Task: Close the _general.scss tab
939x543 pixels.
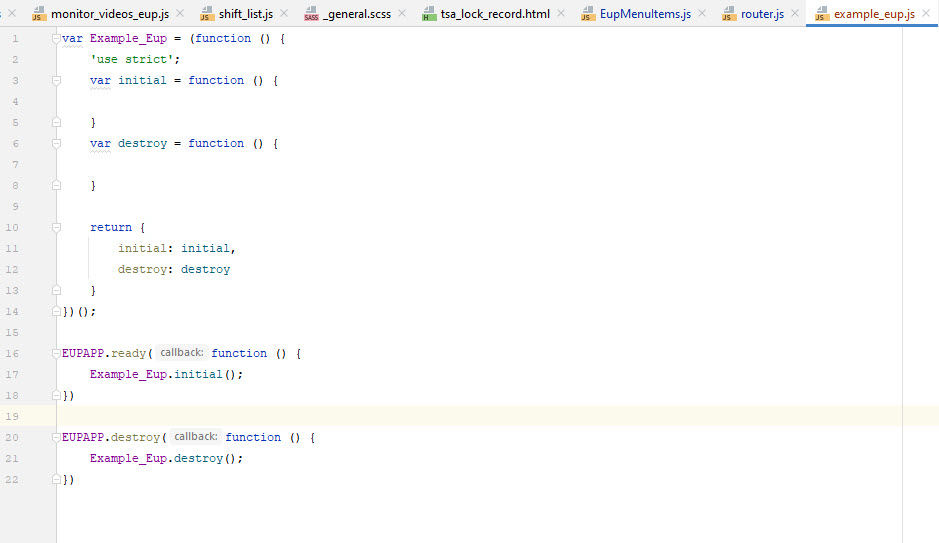Action: click(402, 13)
